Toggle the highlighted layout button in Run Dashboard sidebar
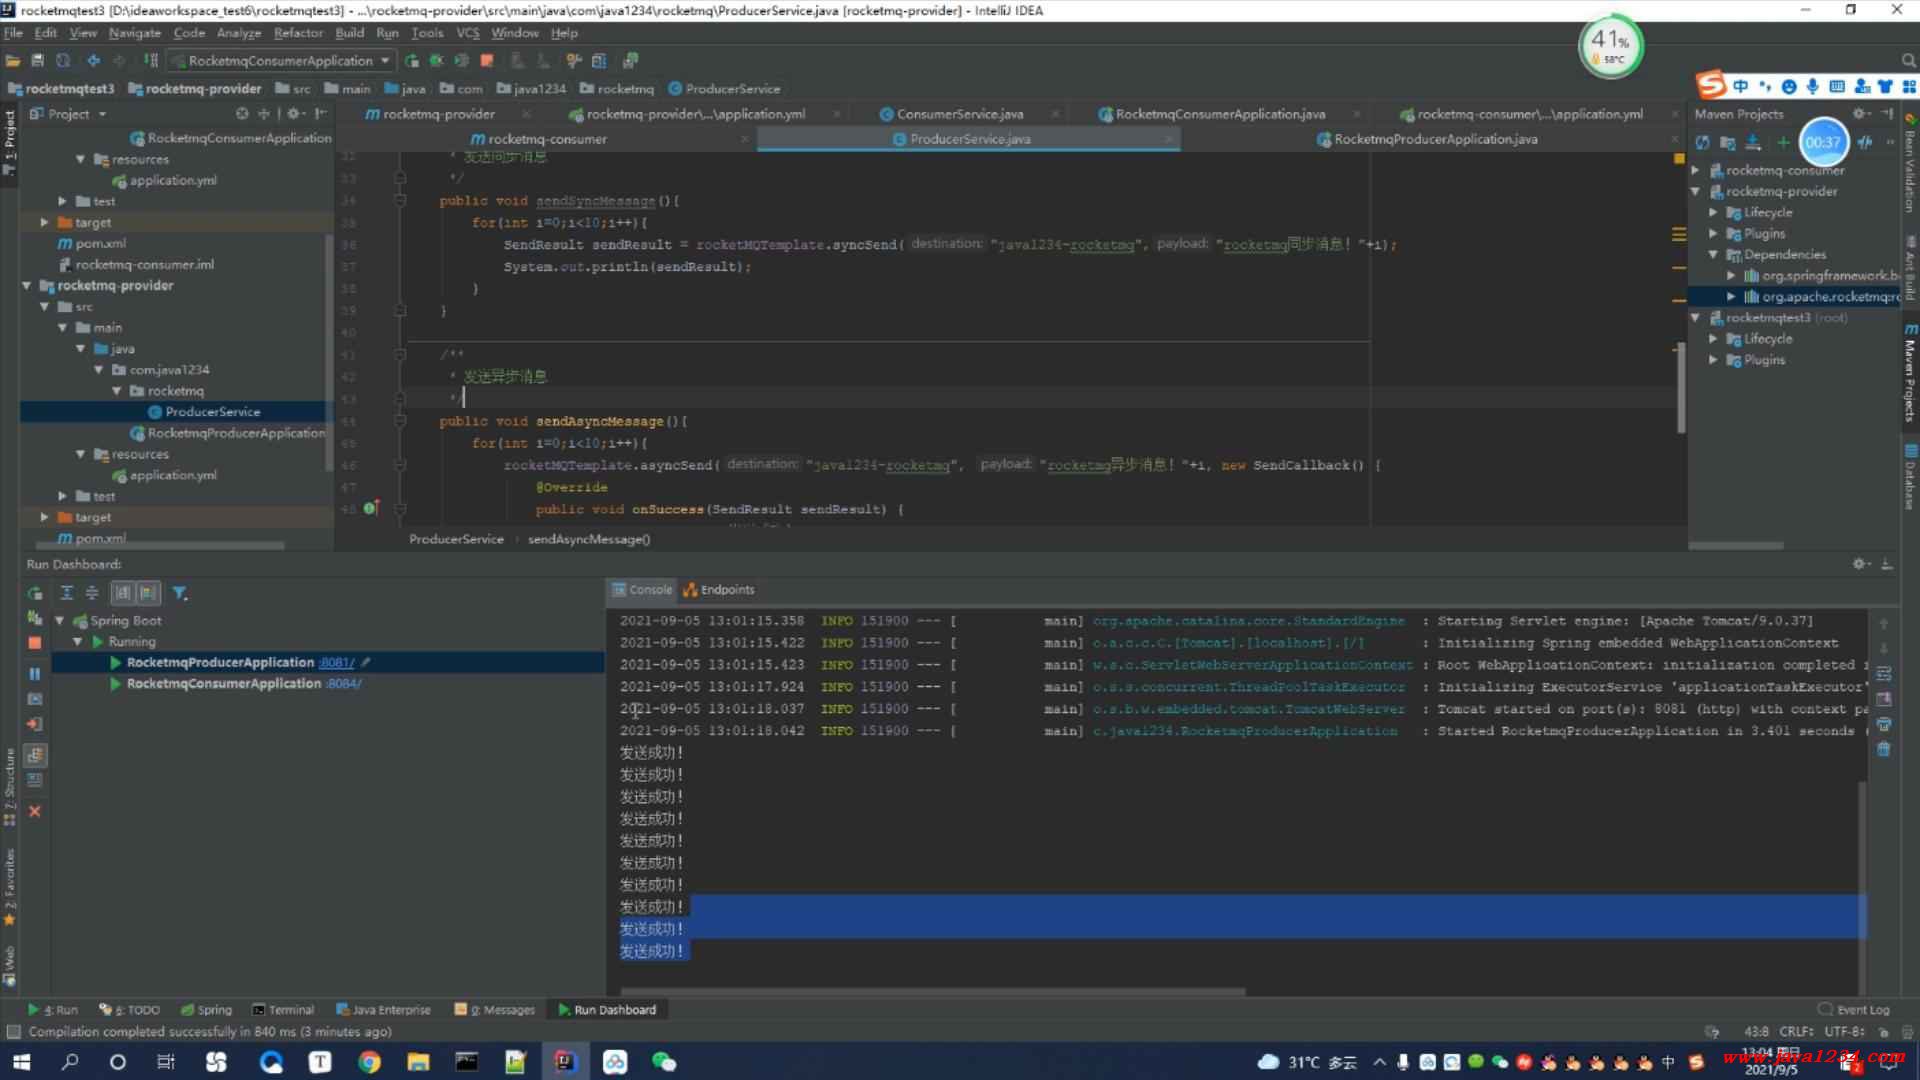This screenshot has height=1080, width=1920. coord(35,755)
